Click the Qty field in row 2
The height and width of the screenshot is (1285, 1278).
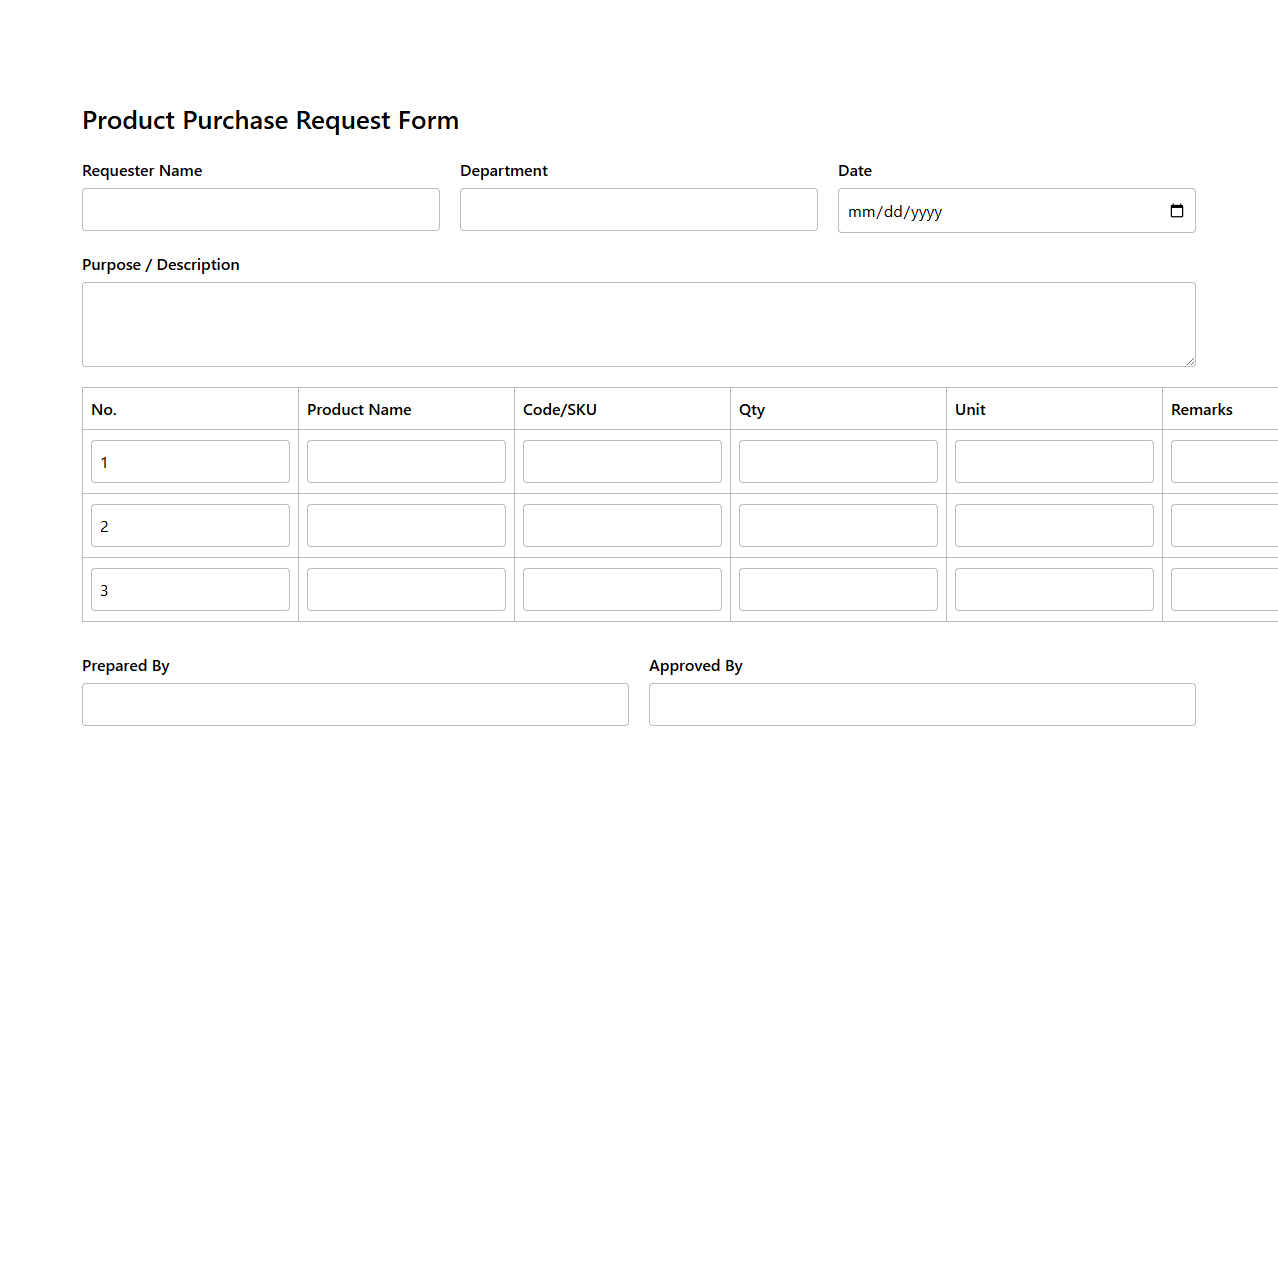[x=838, y=525]
